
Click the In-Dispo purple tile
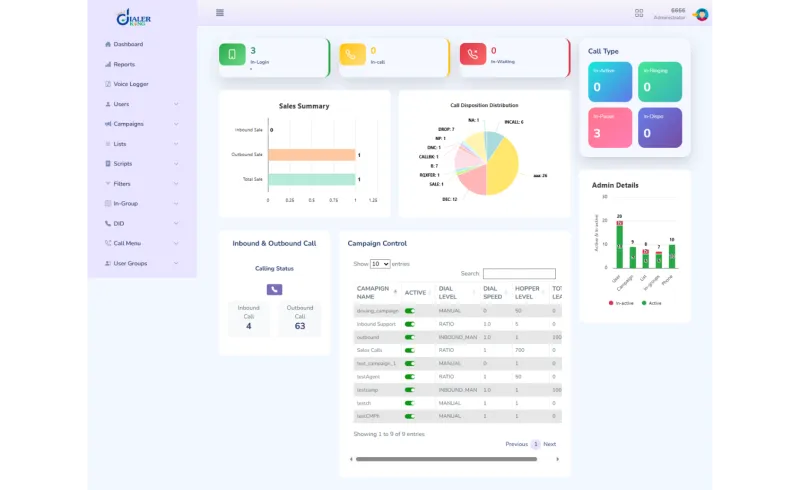click(x=660, y=128)
